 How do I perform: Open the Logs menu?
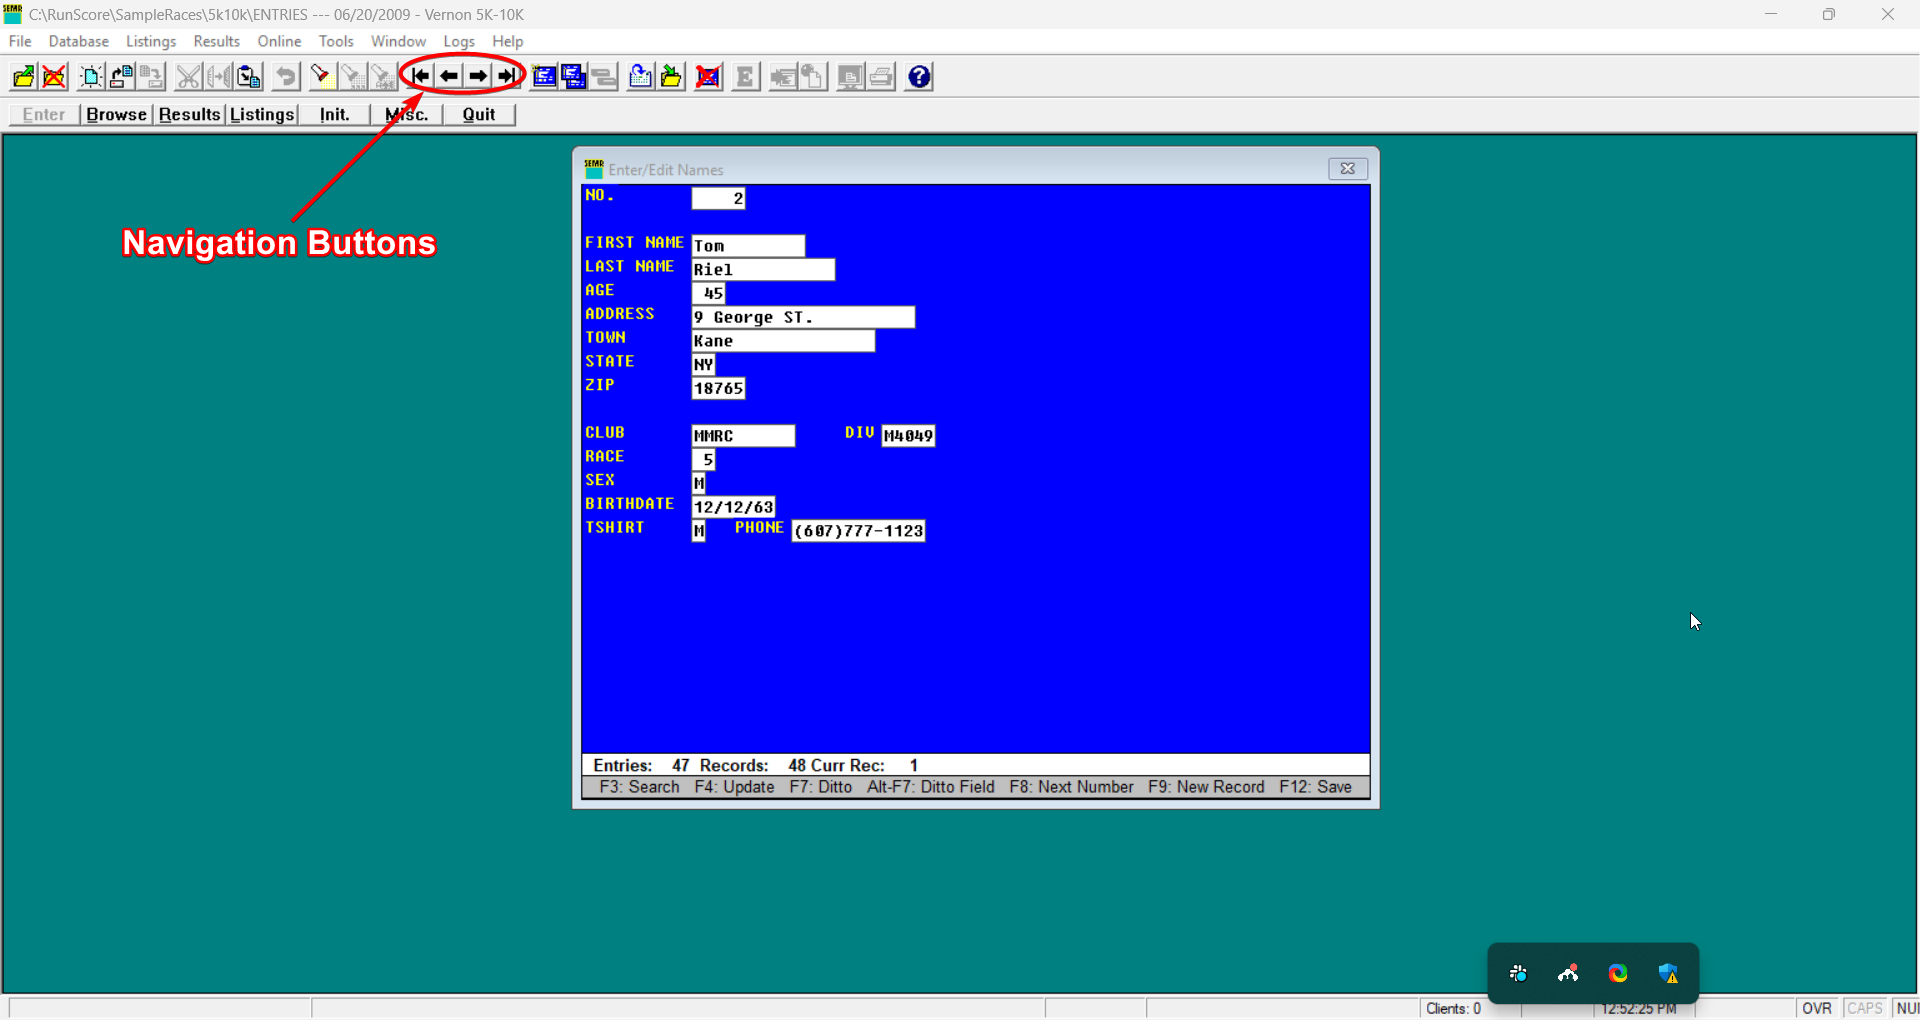(x=459, y=41)
